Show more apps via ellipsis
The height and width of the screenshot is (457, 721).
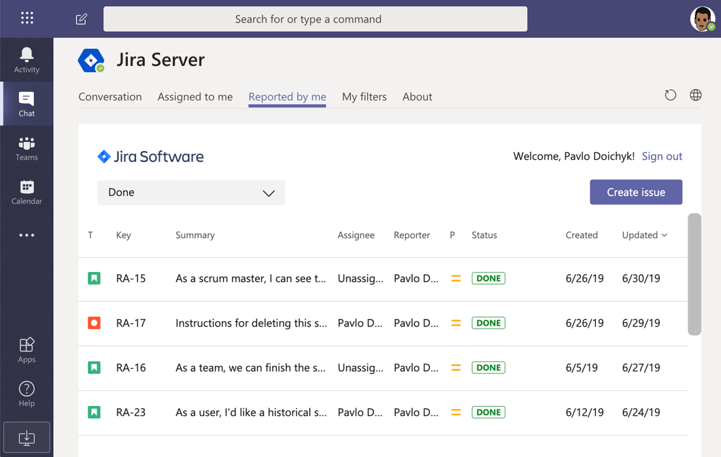(x=26, y=236)
